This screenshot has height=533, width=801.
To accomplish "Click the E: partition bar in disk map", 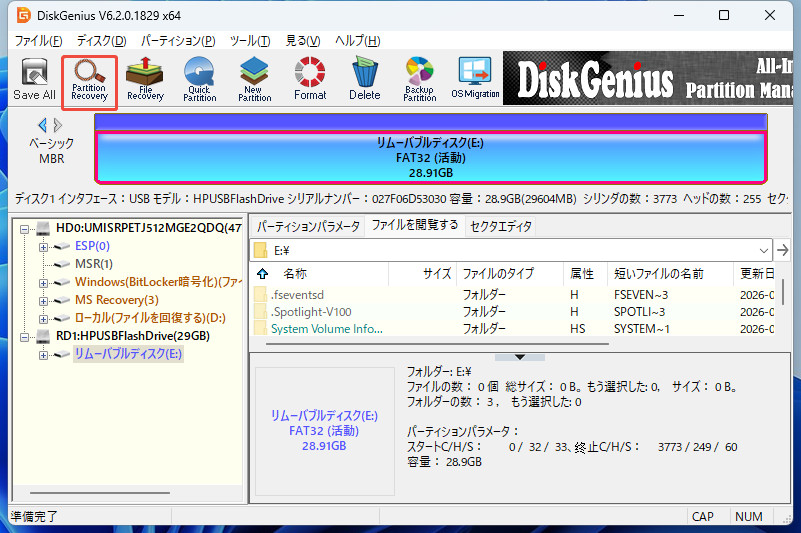I will (431, 157).
